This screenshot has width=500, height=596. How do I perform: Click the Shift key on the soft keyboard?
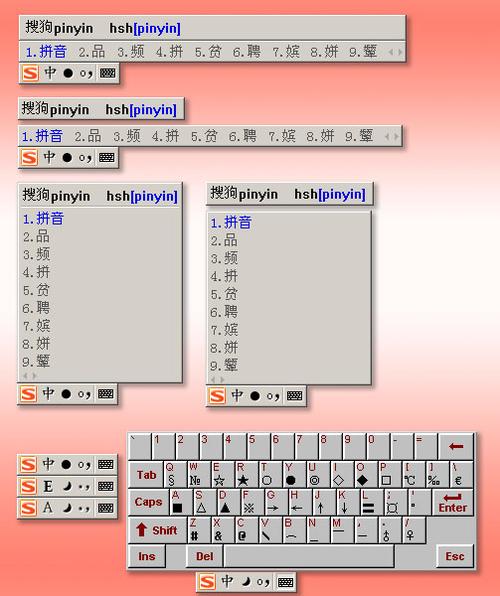point(157,530)
